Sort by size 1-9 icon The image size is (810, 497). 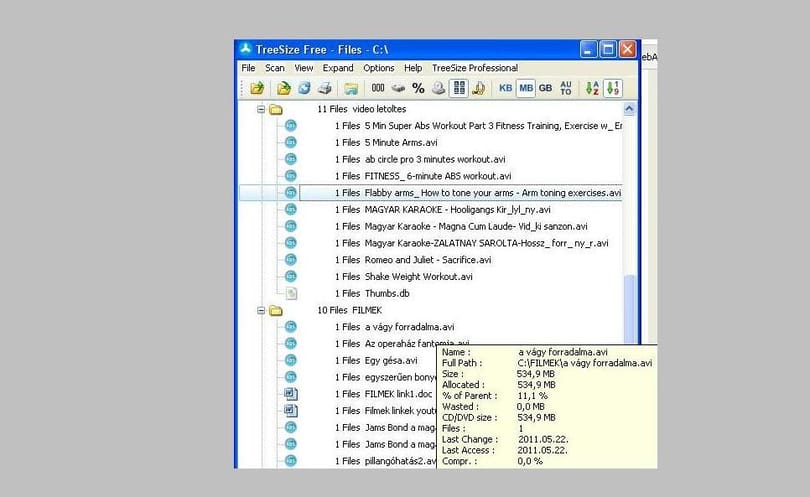[613, 88]
